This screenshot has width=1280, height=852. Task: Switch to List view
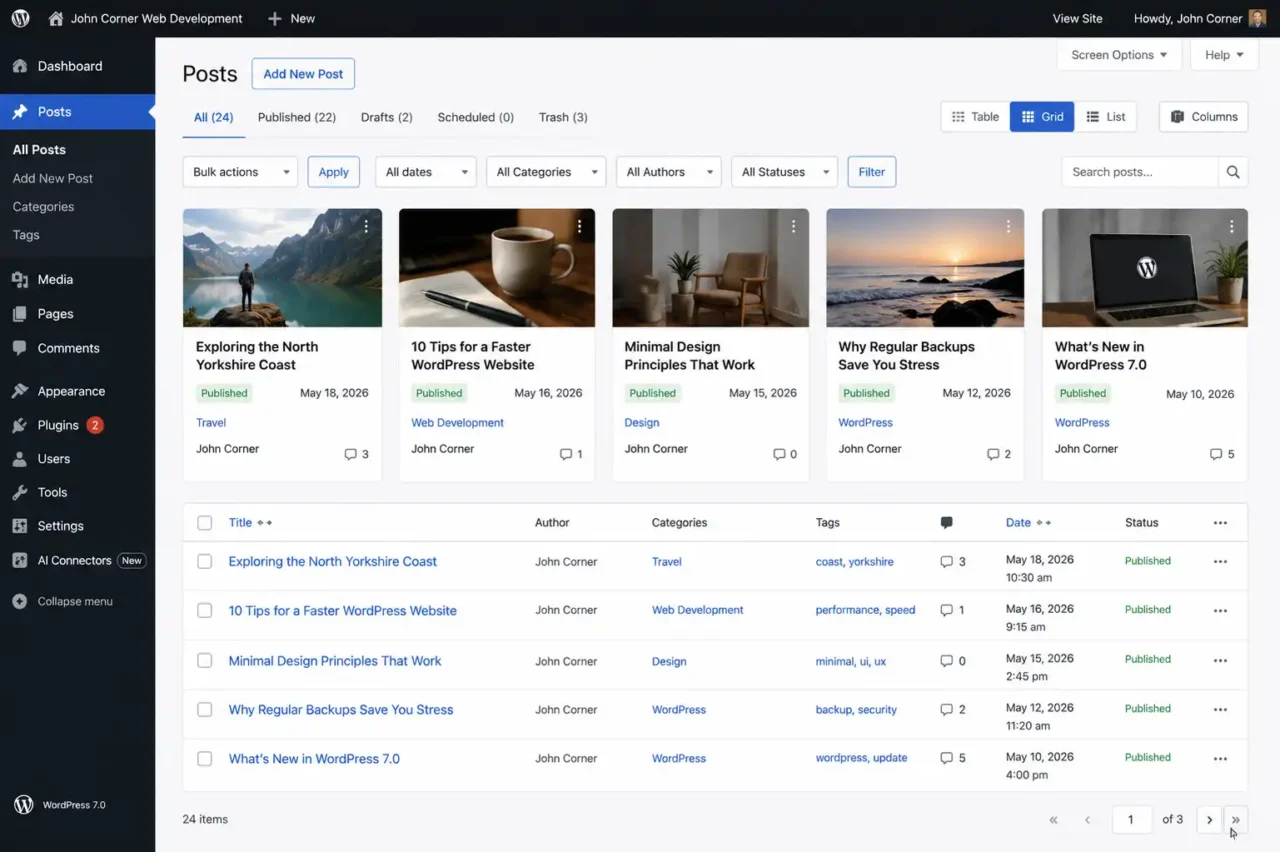(1106, 117)
